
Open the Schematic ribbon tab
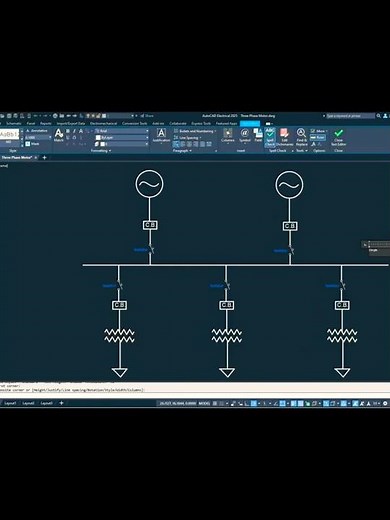pyautogui.click(x=14, y=123)
